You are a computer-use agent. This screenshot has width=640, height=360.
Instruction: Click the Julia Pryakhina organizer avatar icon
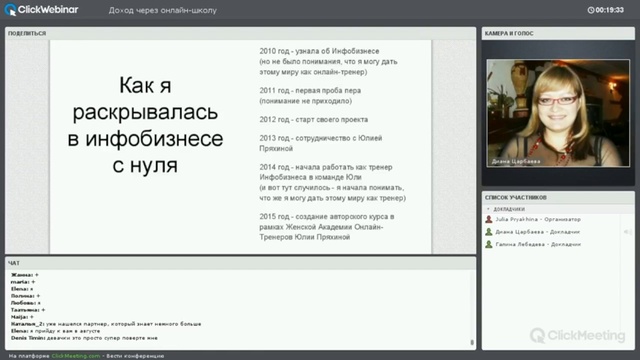point(489,219)
